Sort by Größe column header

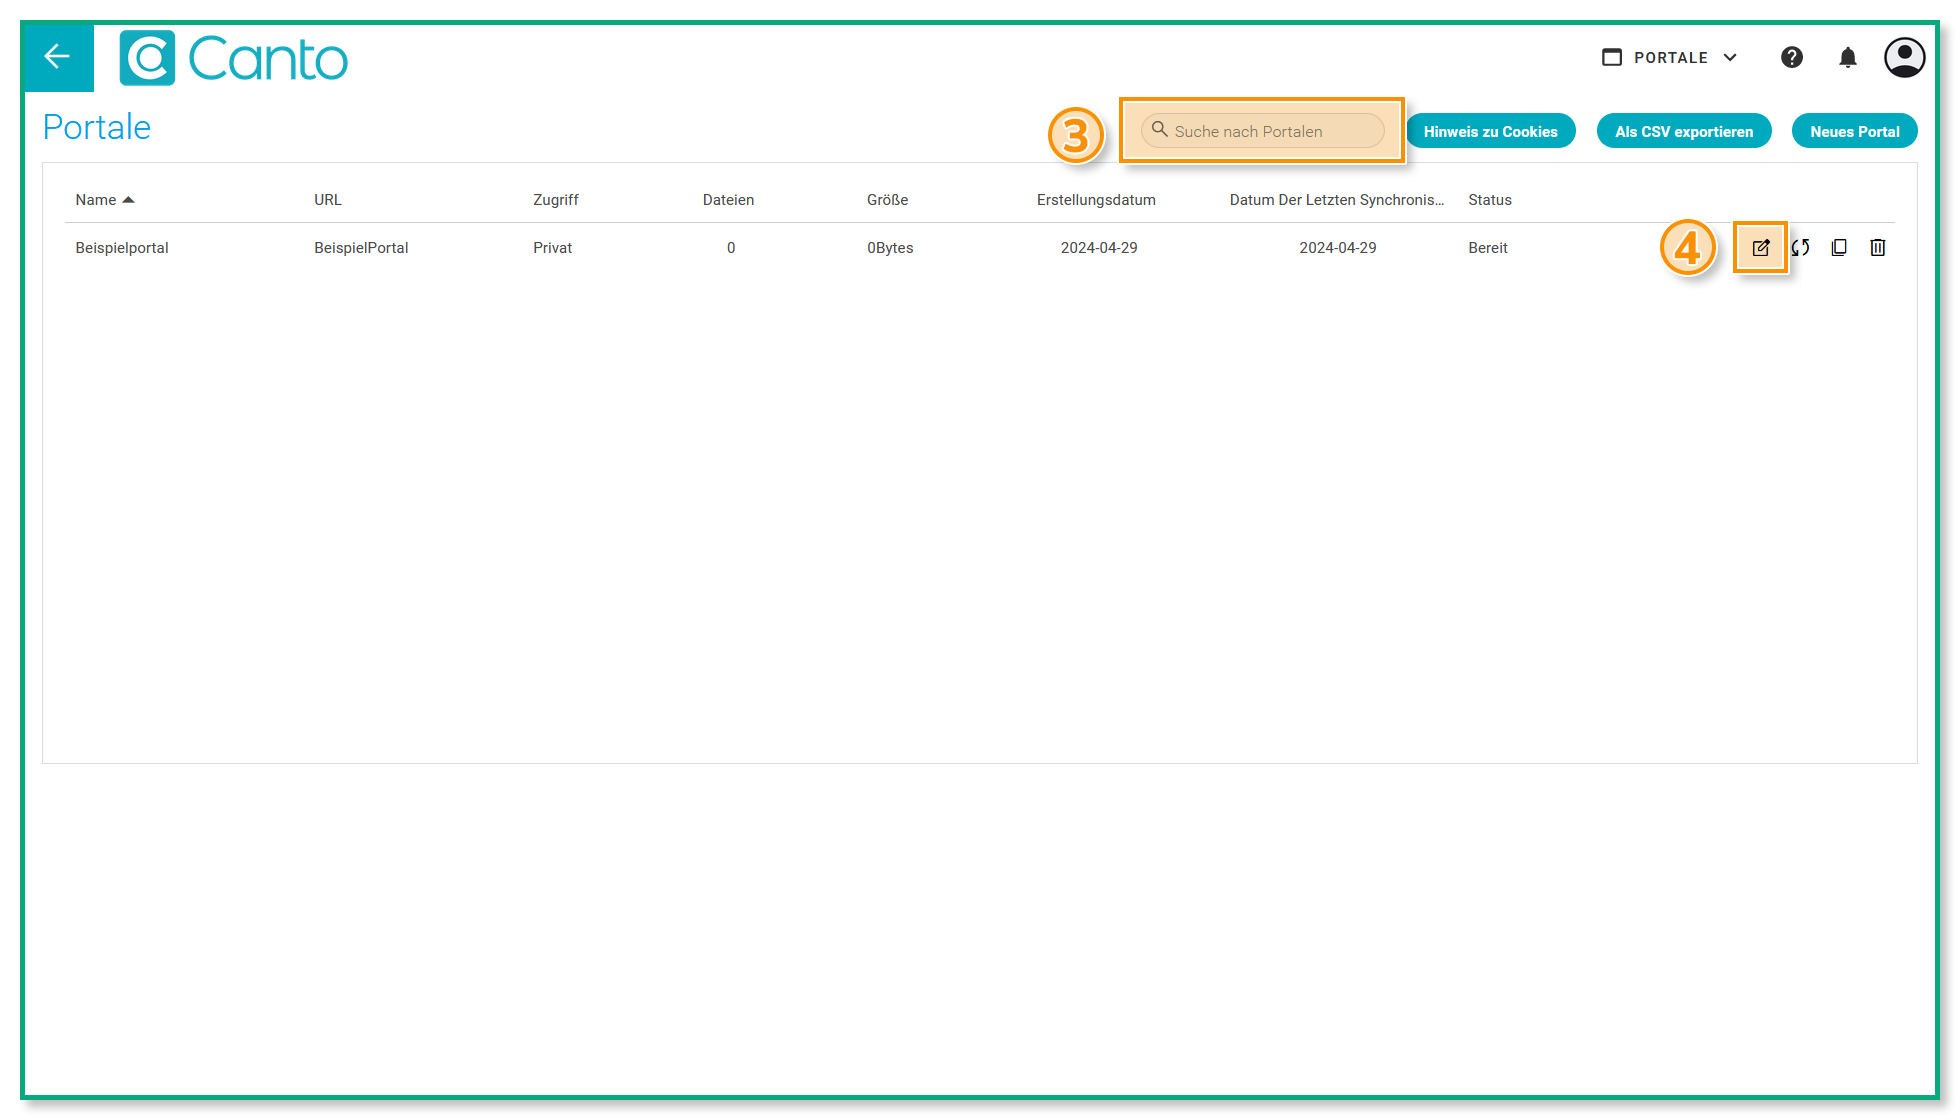pos(888,200)
